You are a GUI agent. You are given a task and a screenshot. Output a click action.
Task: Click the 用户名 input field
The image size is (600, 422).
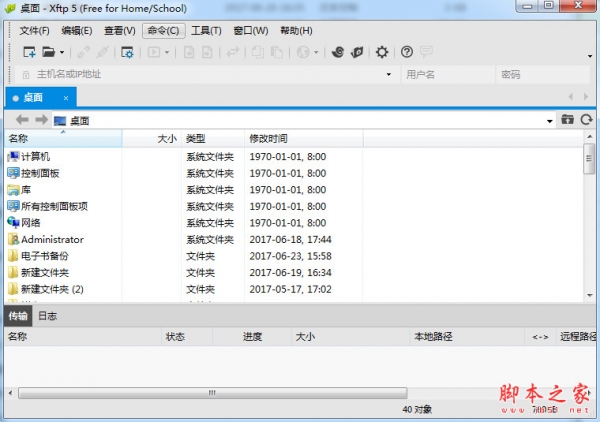coord(448,74)
